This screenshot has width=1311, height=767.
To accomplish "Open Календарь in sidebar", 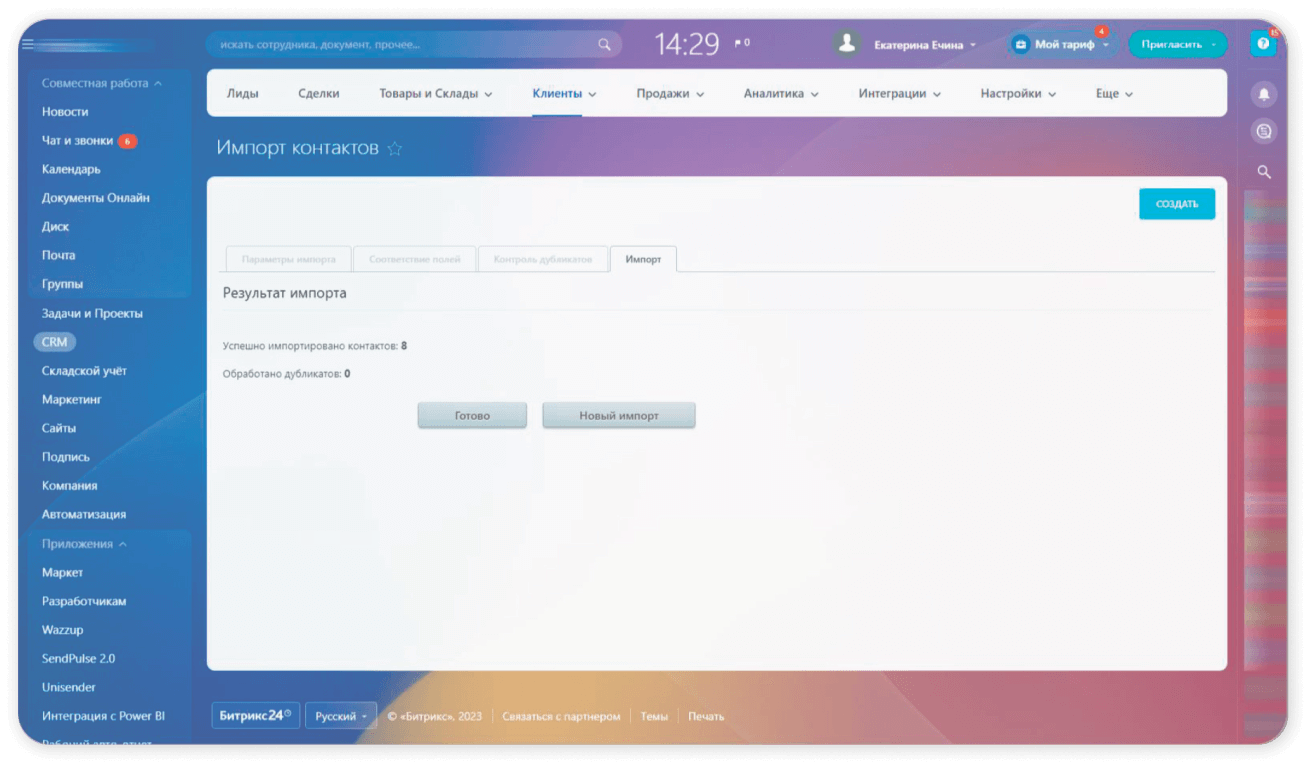I will pyautogui.click(x=71, y=169).
